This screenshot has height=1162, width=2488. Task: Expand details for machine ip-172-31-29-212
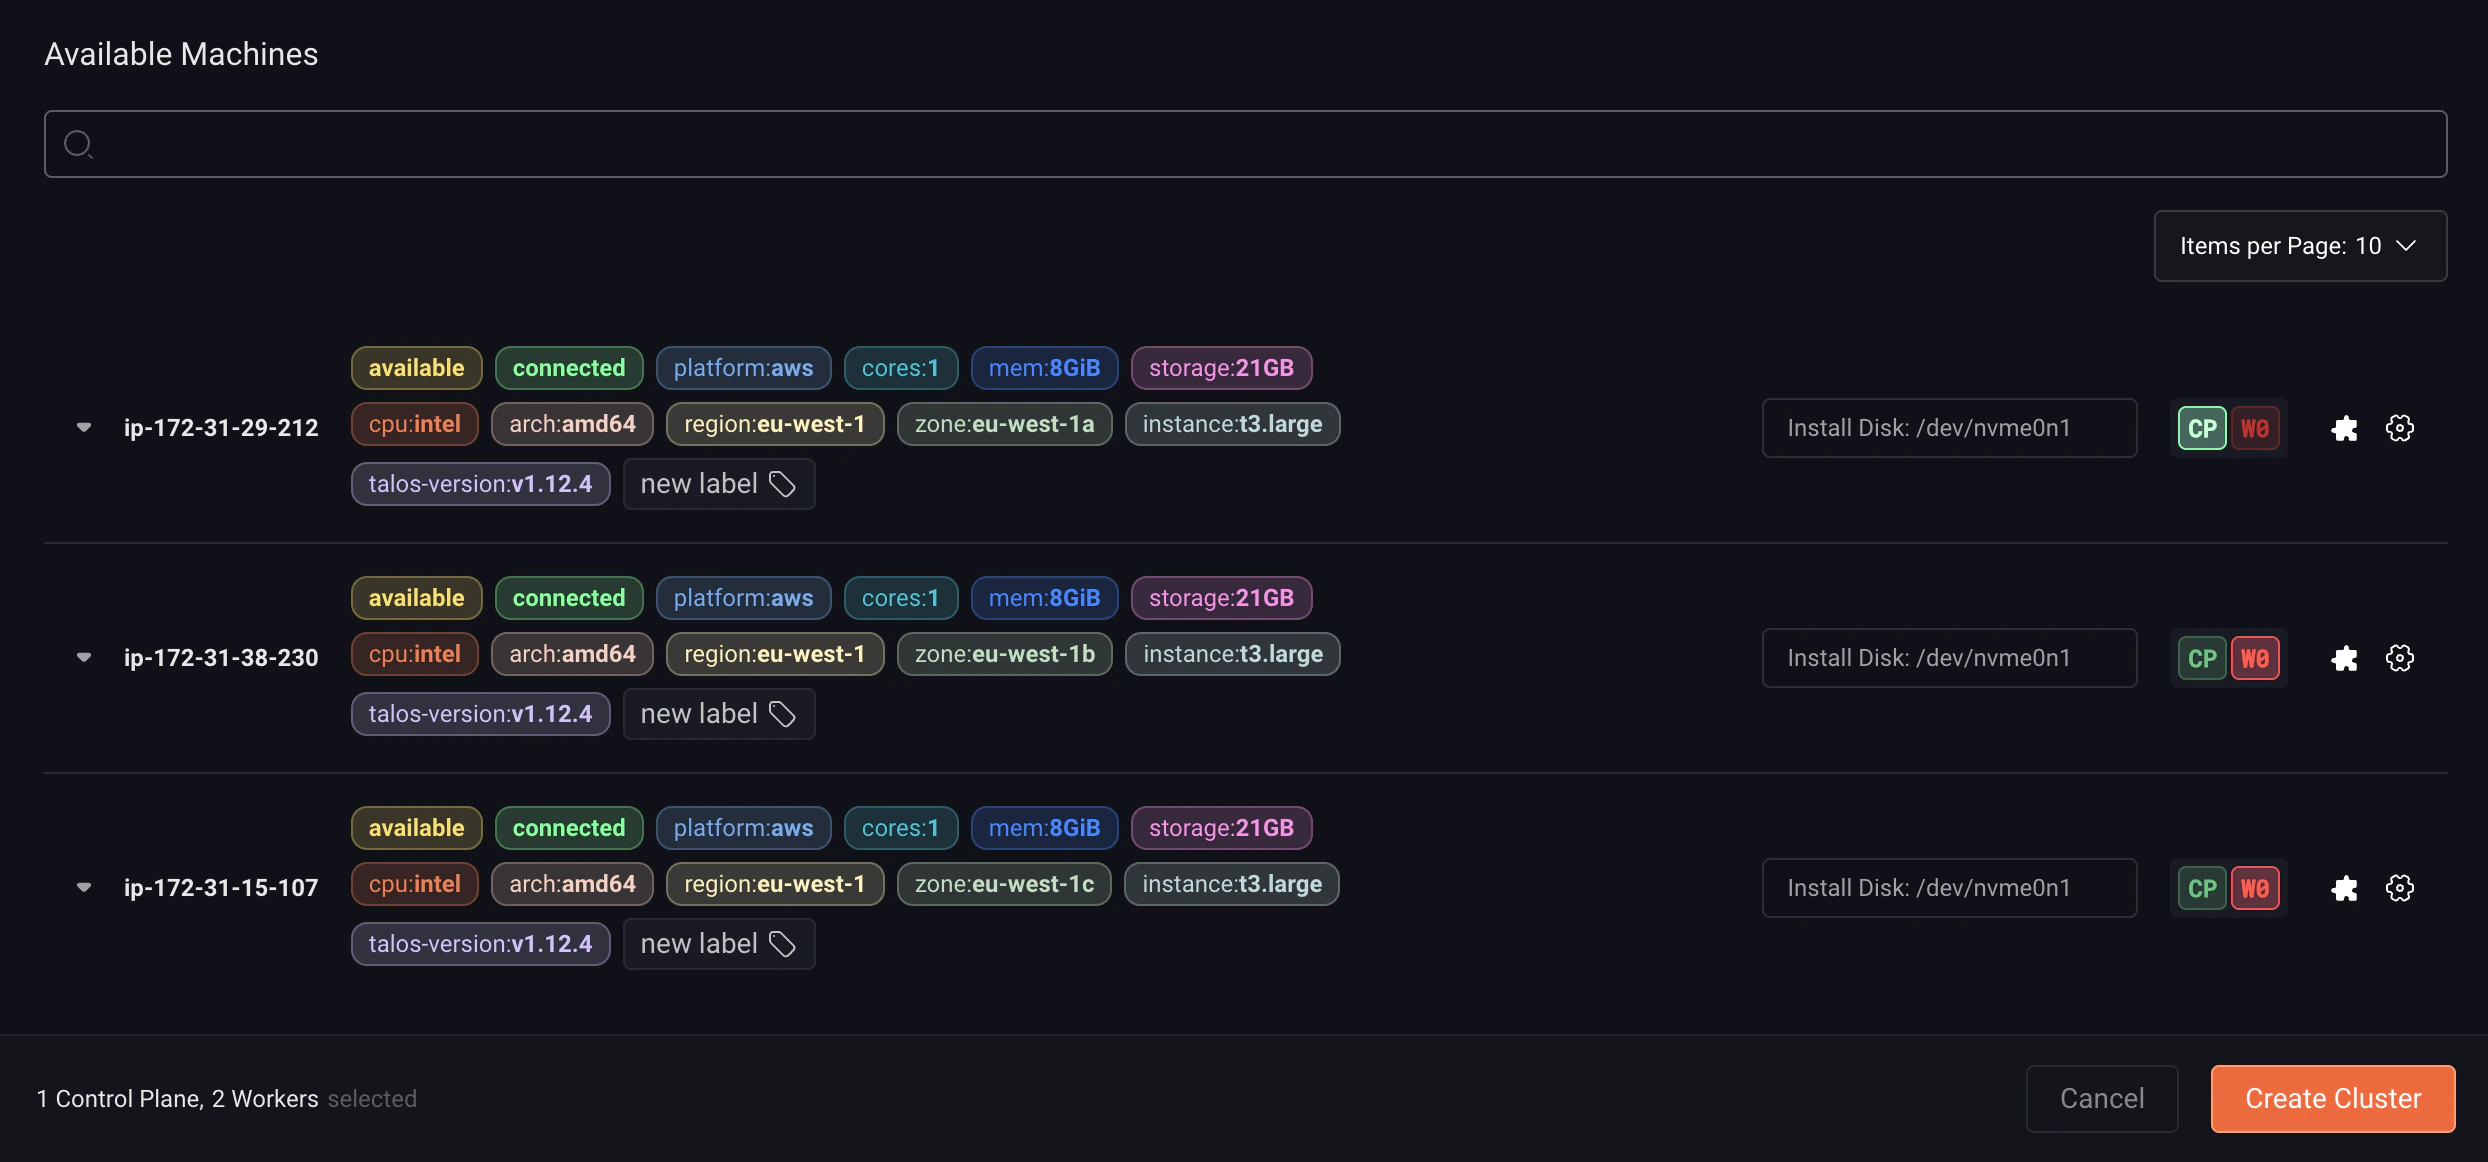click(x=83, y=427)
